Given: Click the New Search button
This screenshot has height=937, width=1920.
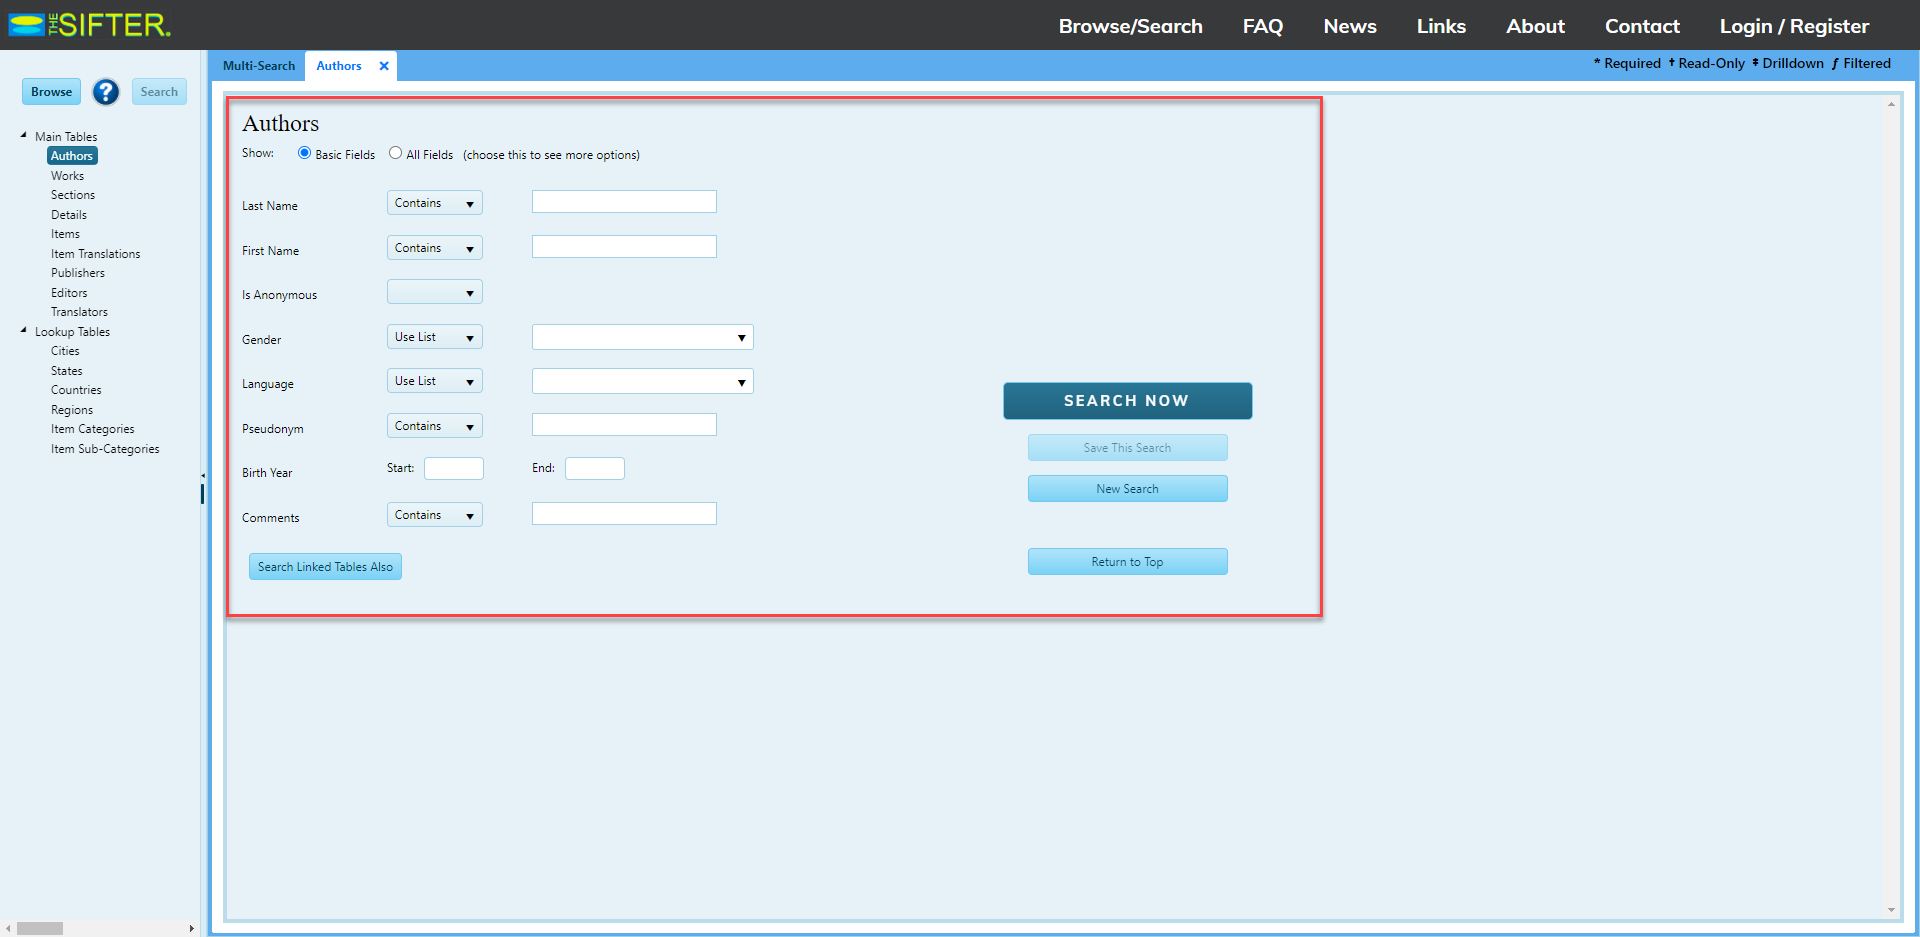Looking at the screenshot, I should click(x=1127, y=489).
